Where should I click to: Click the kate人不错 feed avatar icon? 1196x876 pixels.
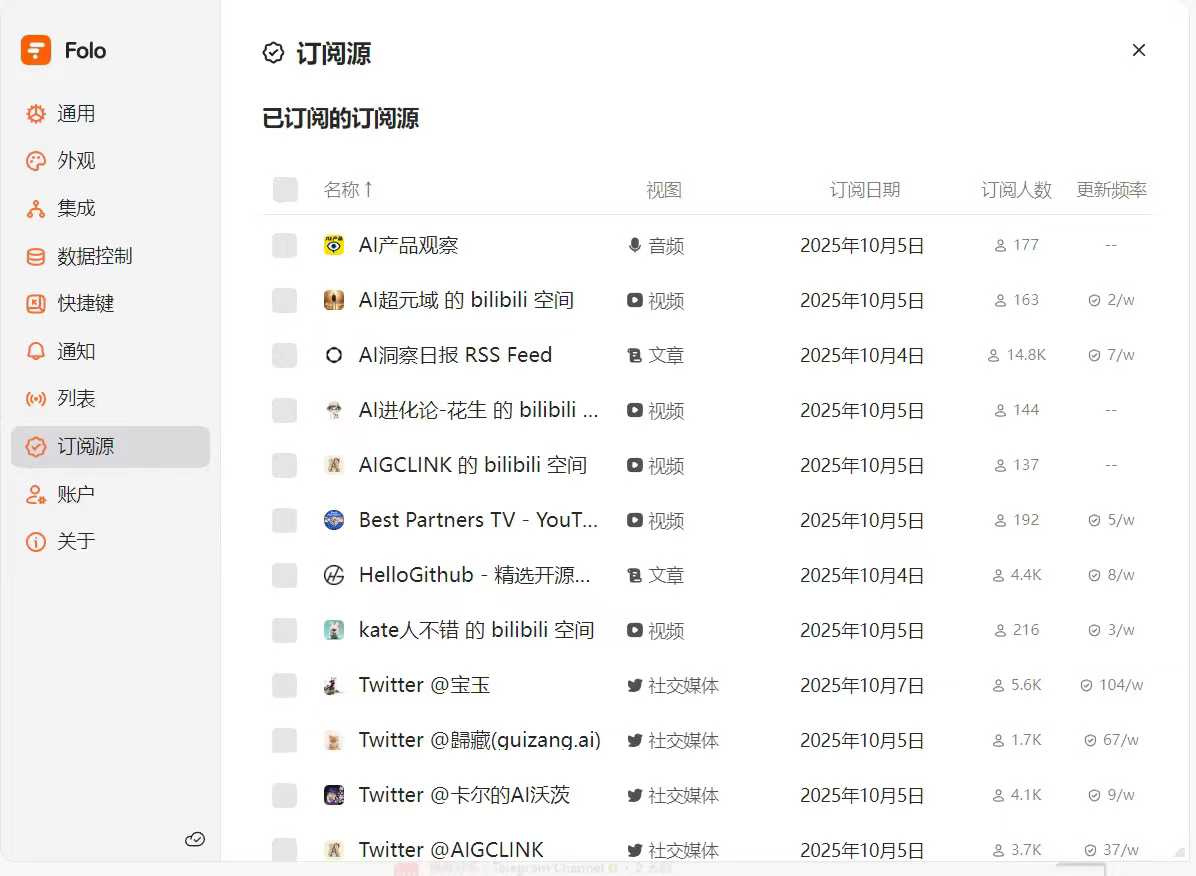(334, 630)
